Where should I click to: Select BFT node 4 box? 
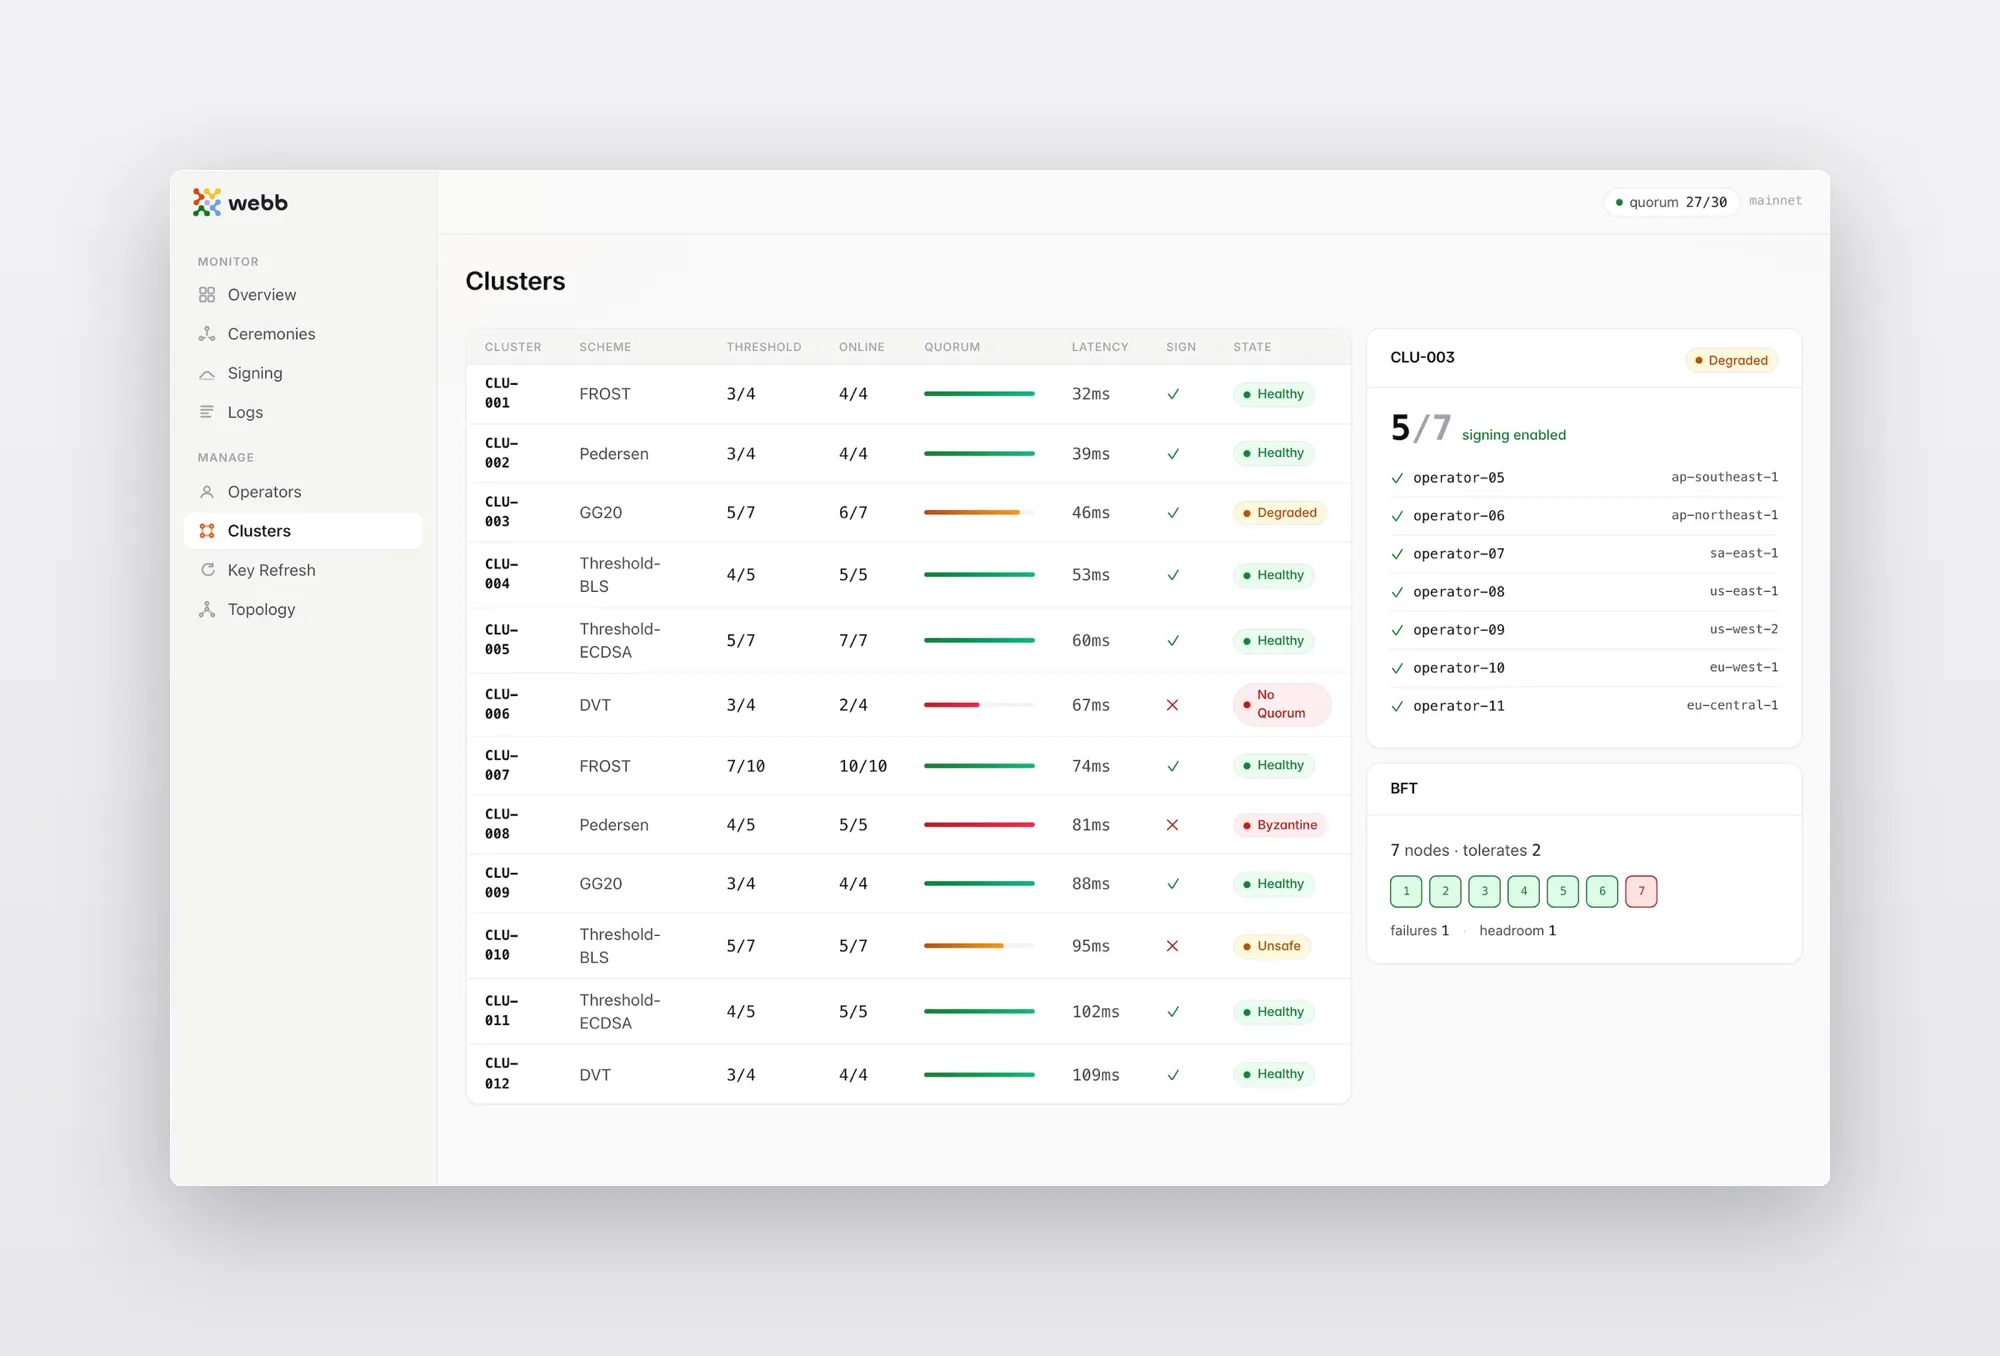tap(1523, 891)
